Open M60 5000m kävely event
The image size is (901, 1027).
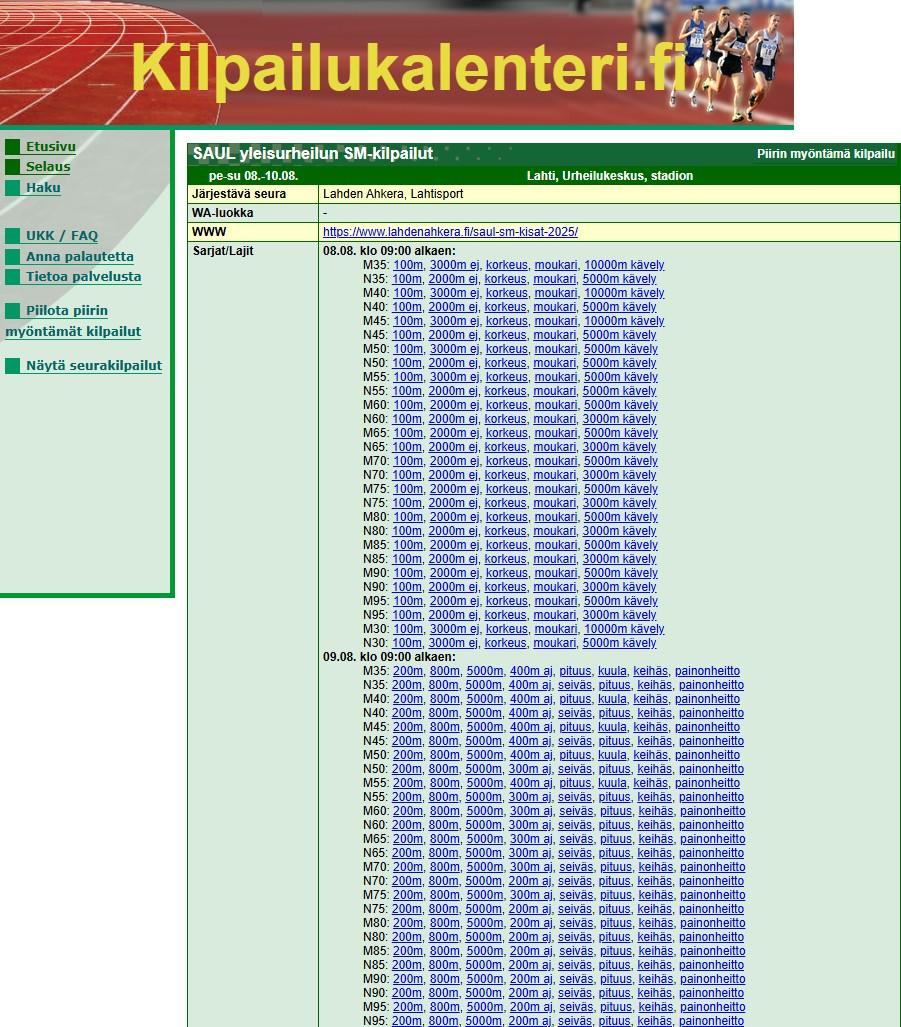click(x=621, y=405)
